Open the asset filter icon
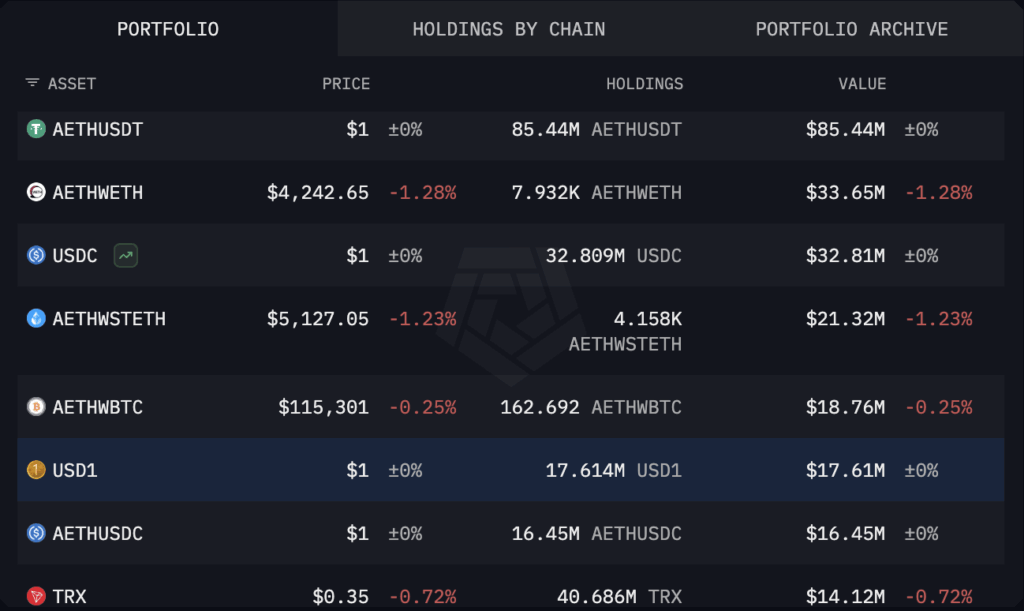 [32, 83]
